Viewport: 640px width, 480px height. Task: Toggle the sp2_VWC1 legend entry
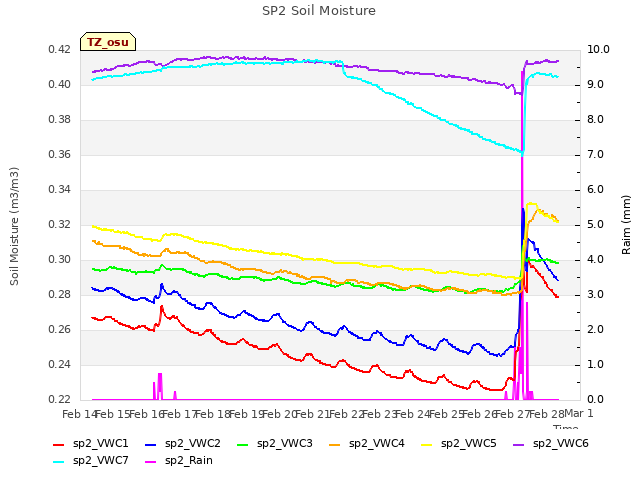point(91,444)
